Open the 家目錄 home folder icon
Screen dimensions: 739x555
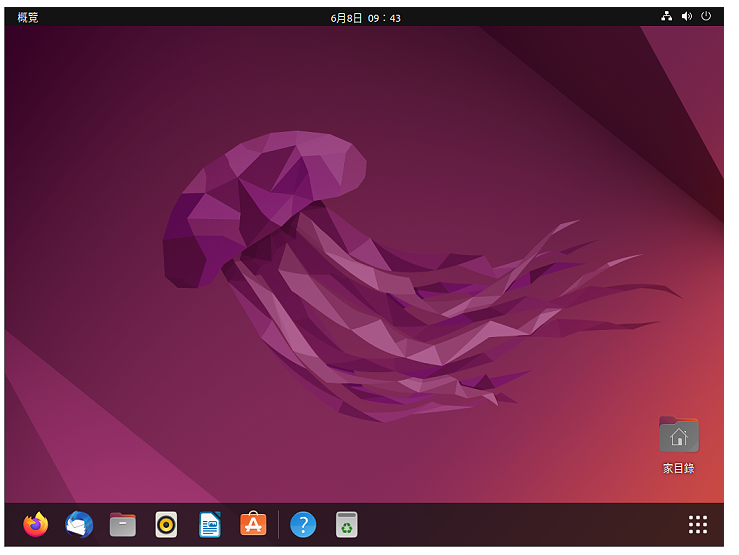679,434
